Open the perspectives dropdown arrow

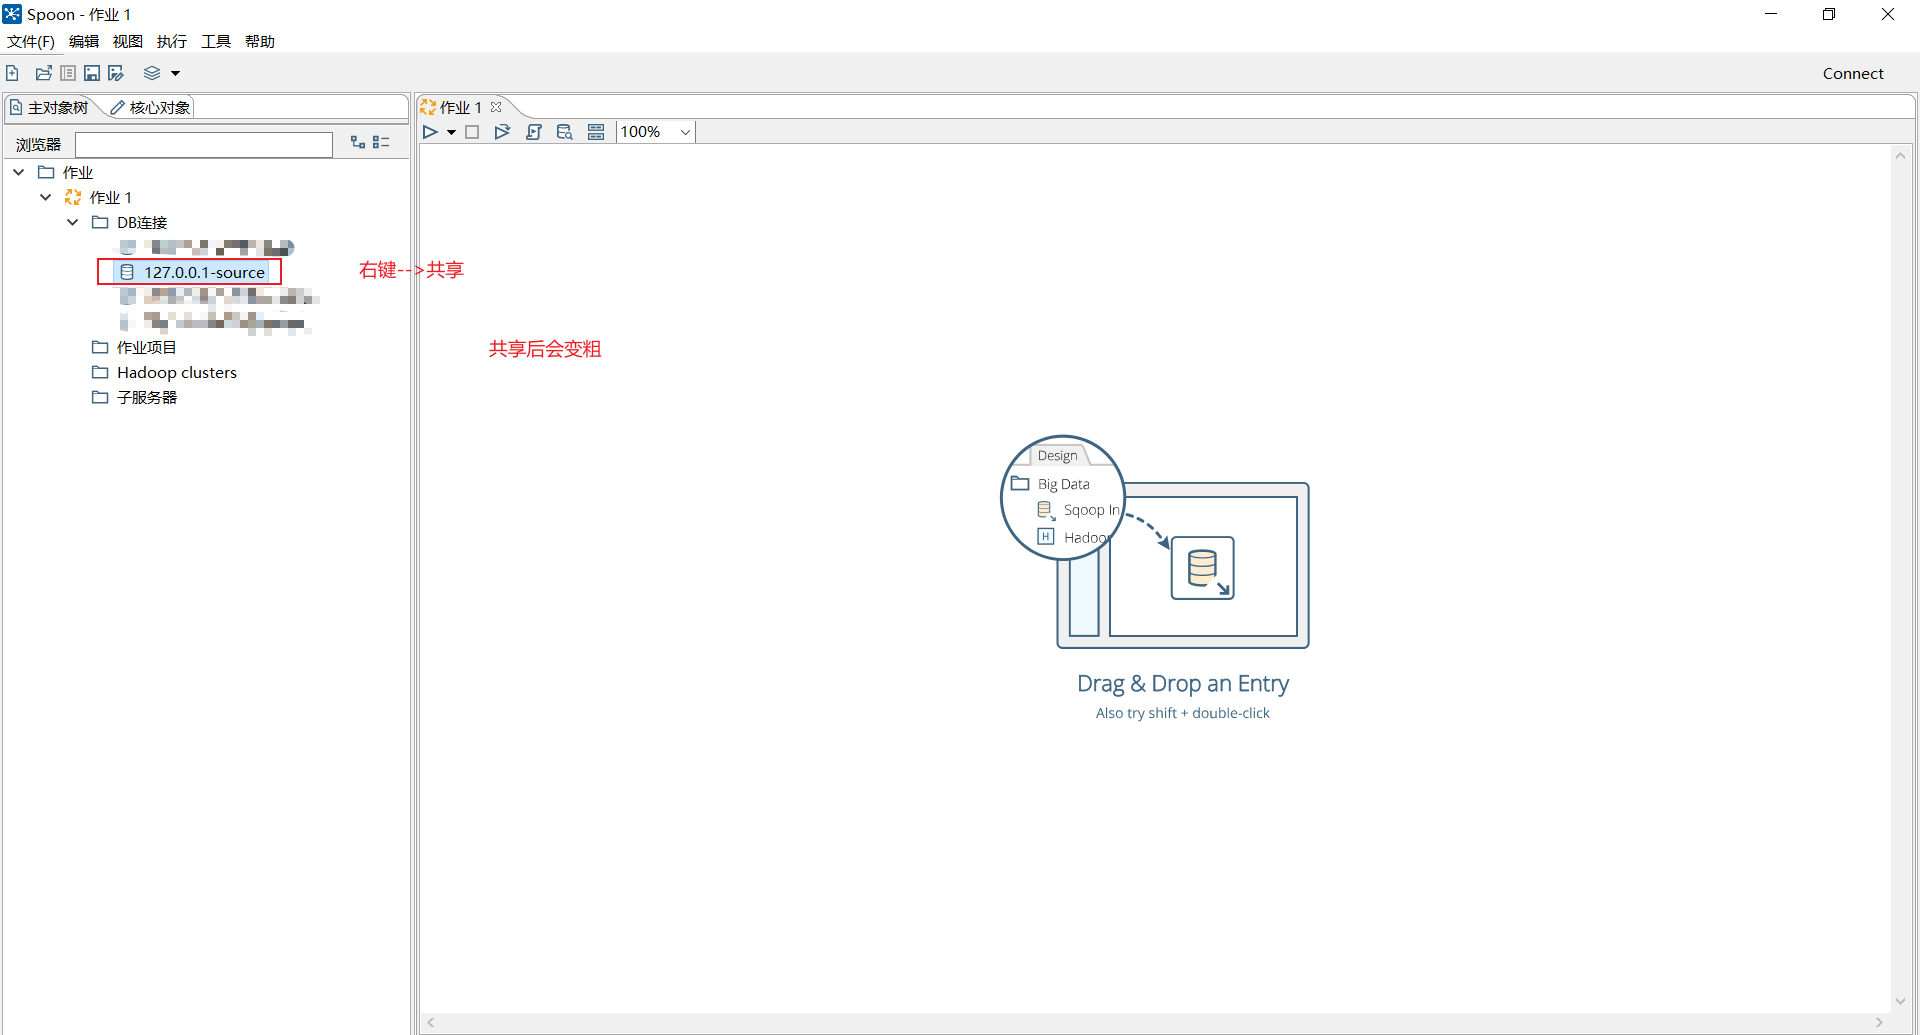tap(175, 73)
